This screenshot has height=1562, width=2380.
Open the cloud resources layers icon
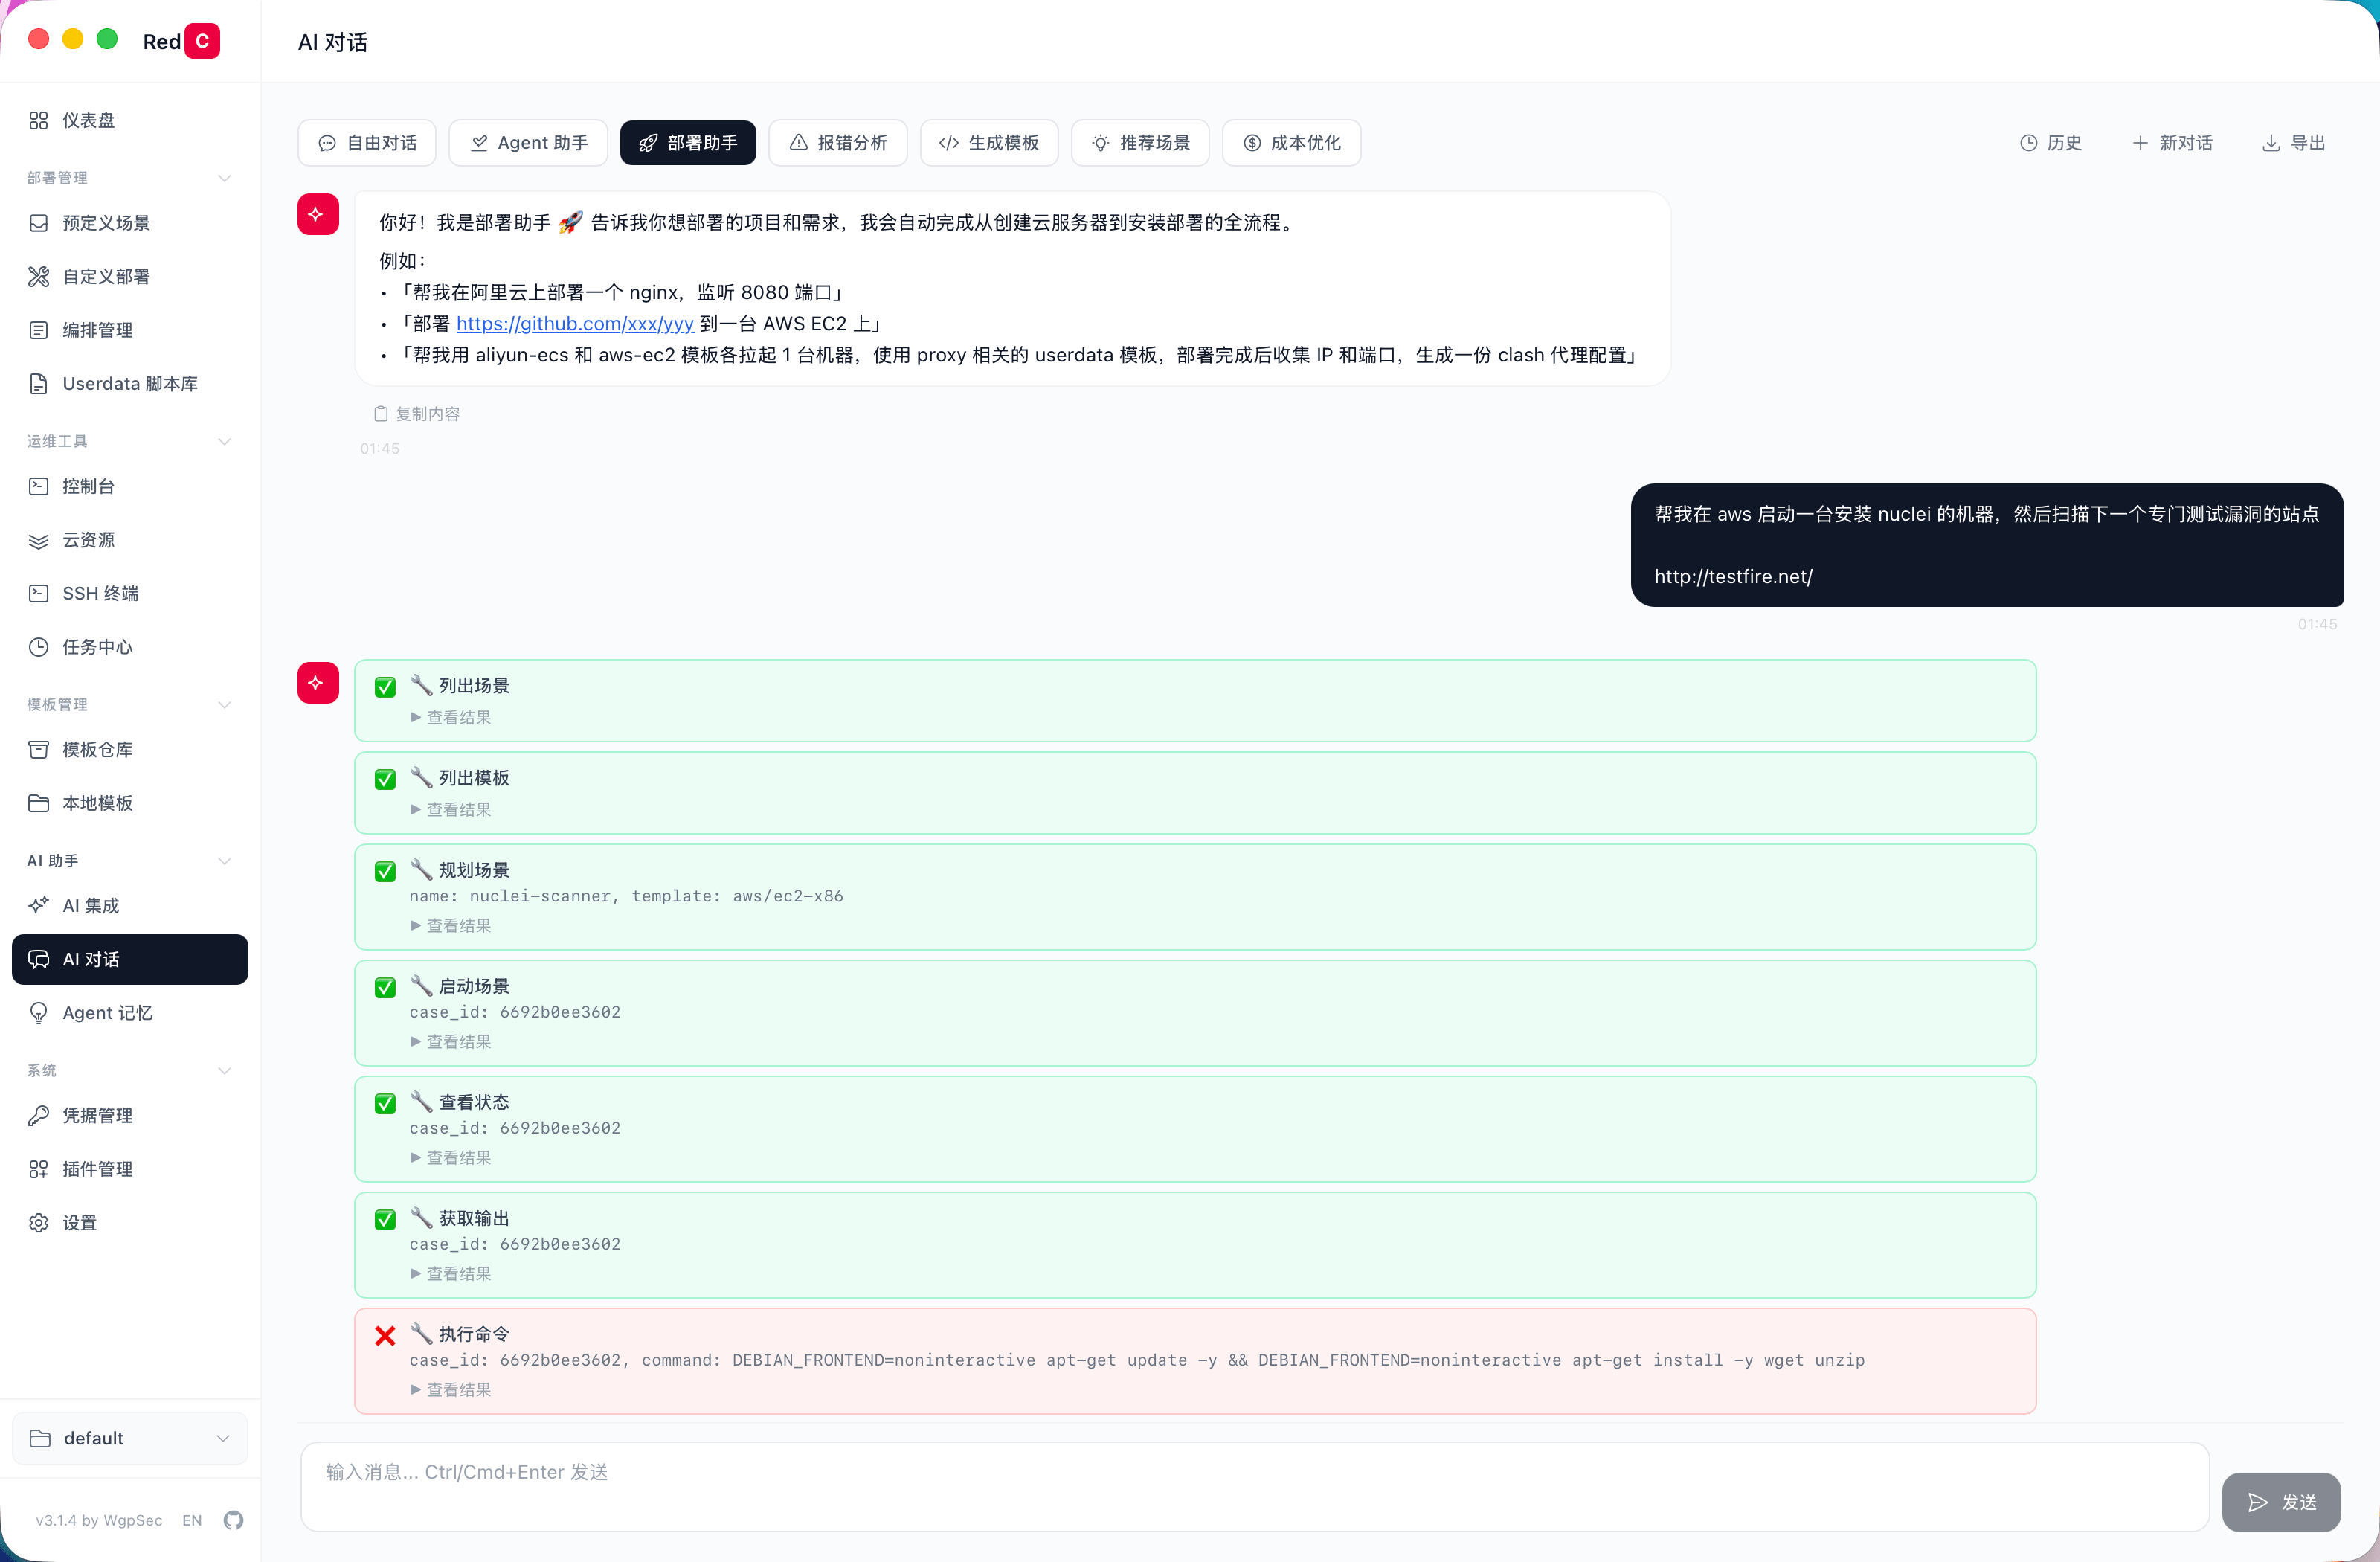tap(39, 540)
